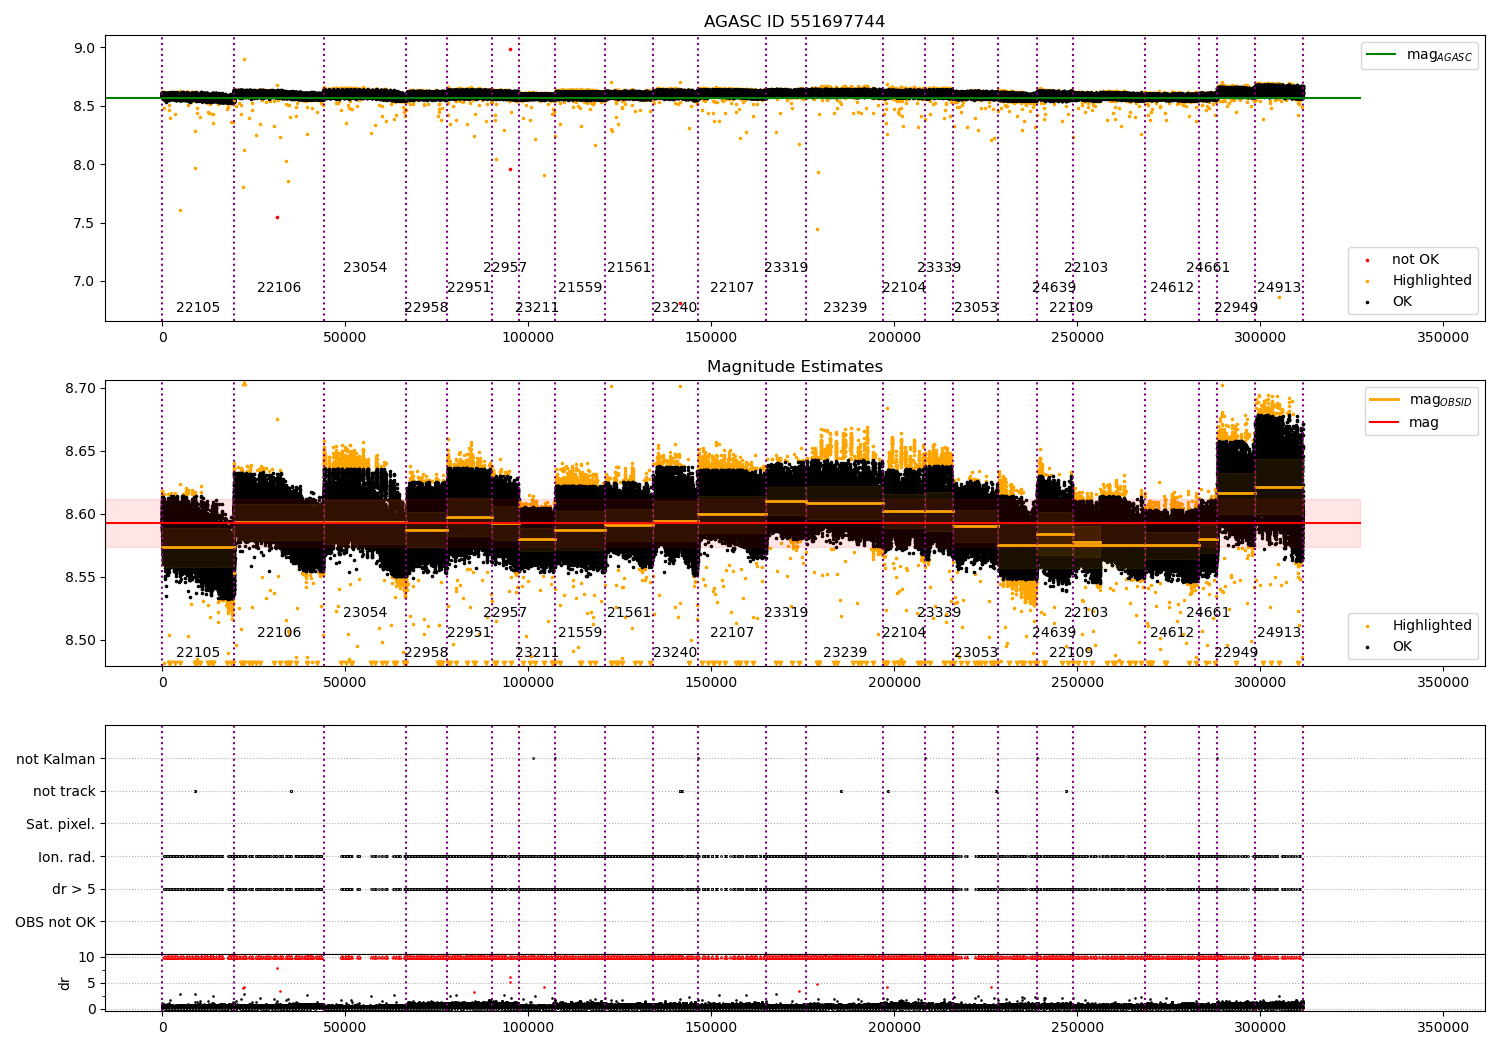This screenshot has width=1500, height=1050.
Task: Click the 50000 x-tick of bottom plot
Action: [x=345, y=1026]
